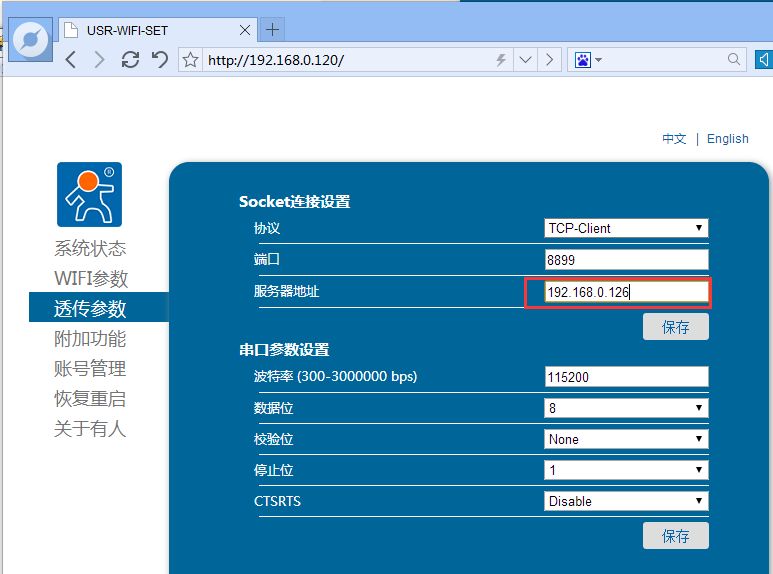Image resolution: width=773 pixels, height=574 pixels.
Task: Open the 校验位 None dropdown
Action: [x=626, y=439]
